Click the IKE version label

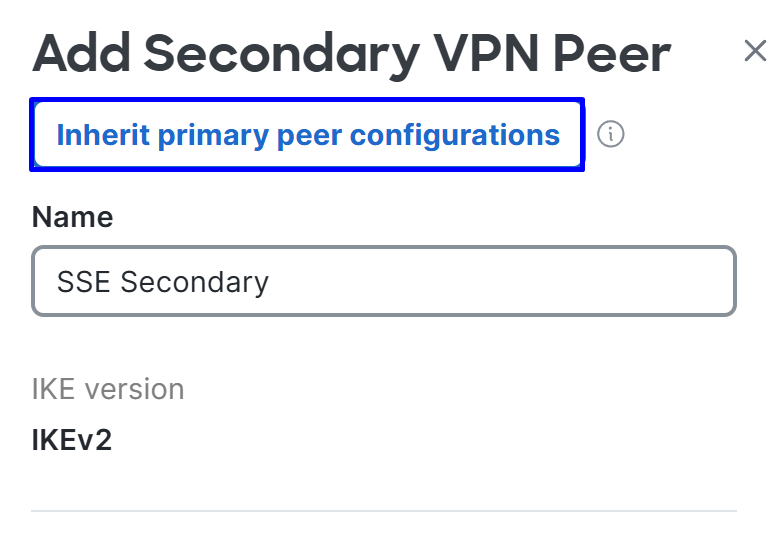tap(108, 389)
